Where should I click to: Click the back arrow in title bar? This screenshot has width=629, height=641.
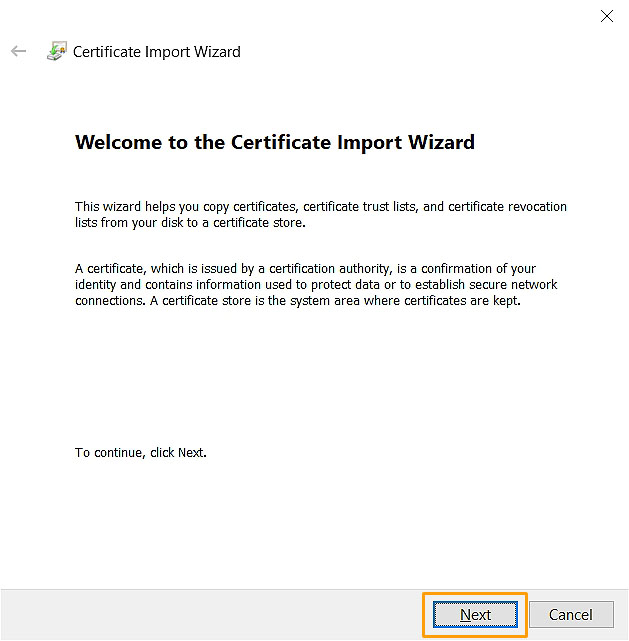click(x=18, y=51)
